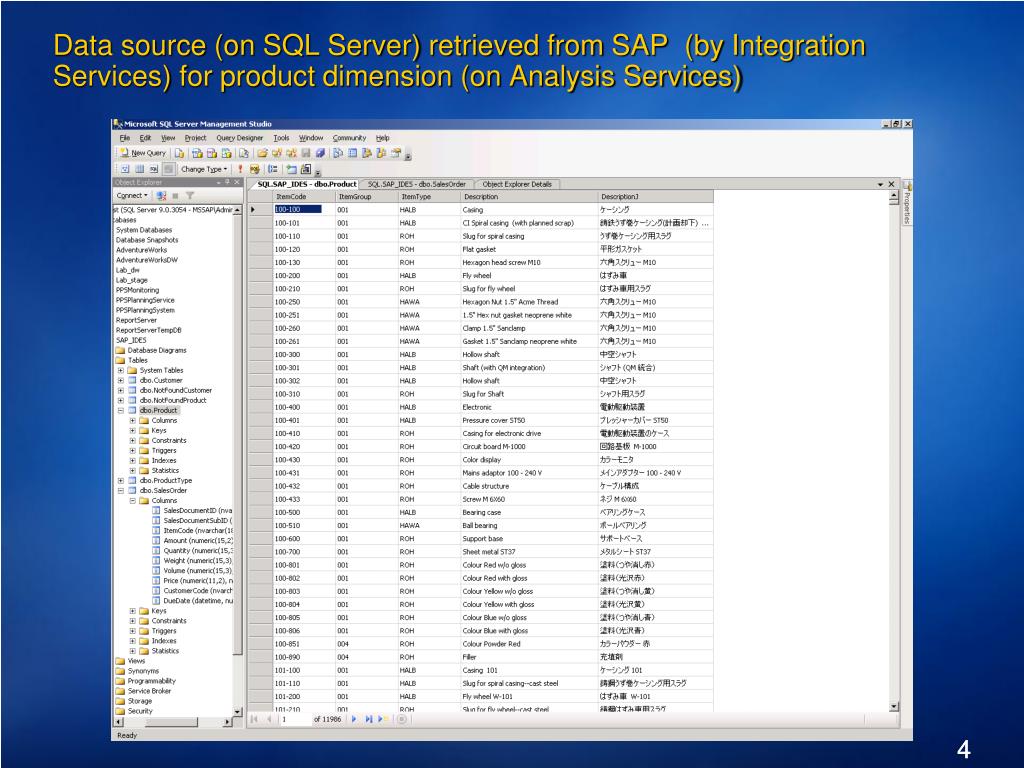This screenshot has width=1024, height=768.
Task: Expand the dbo.ProductType node
Action: pyautogui.click(x=121, y=481)
